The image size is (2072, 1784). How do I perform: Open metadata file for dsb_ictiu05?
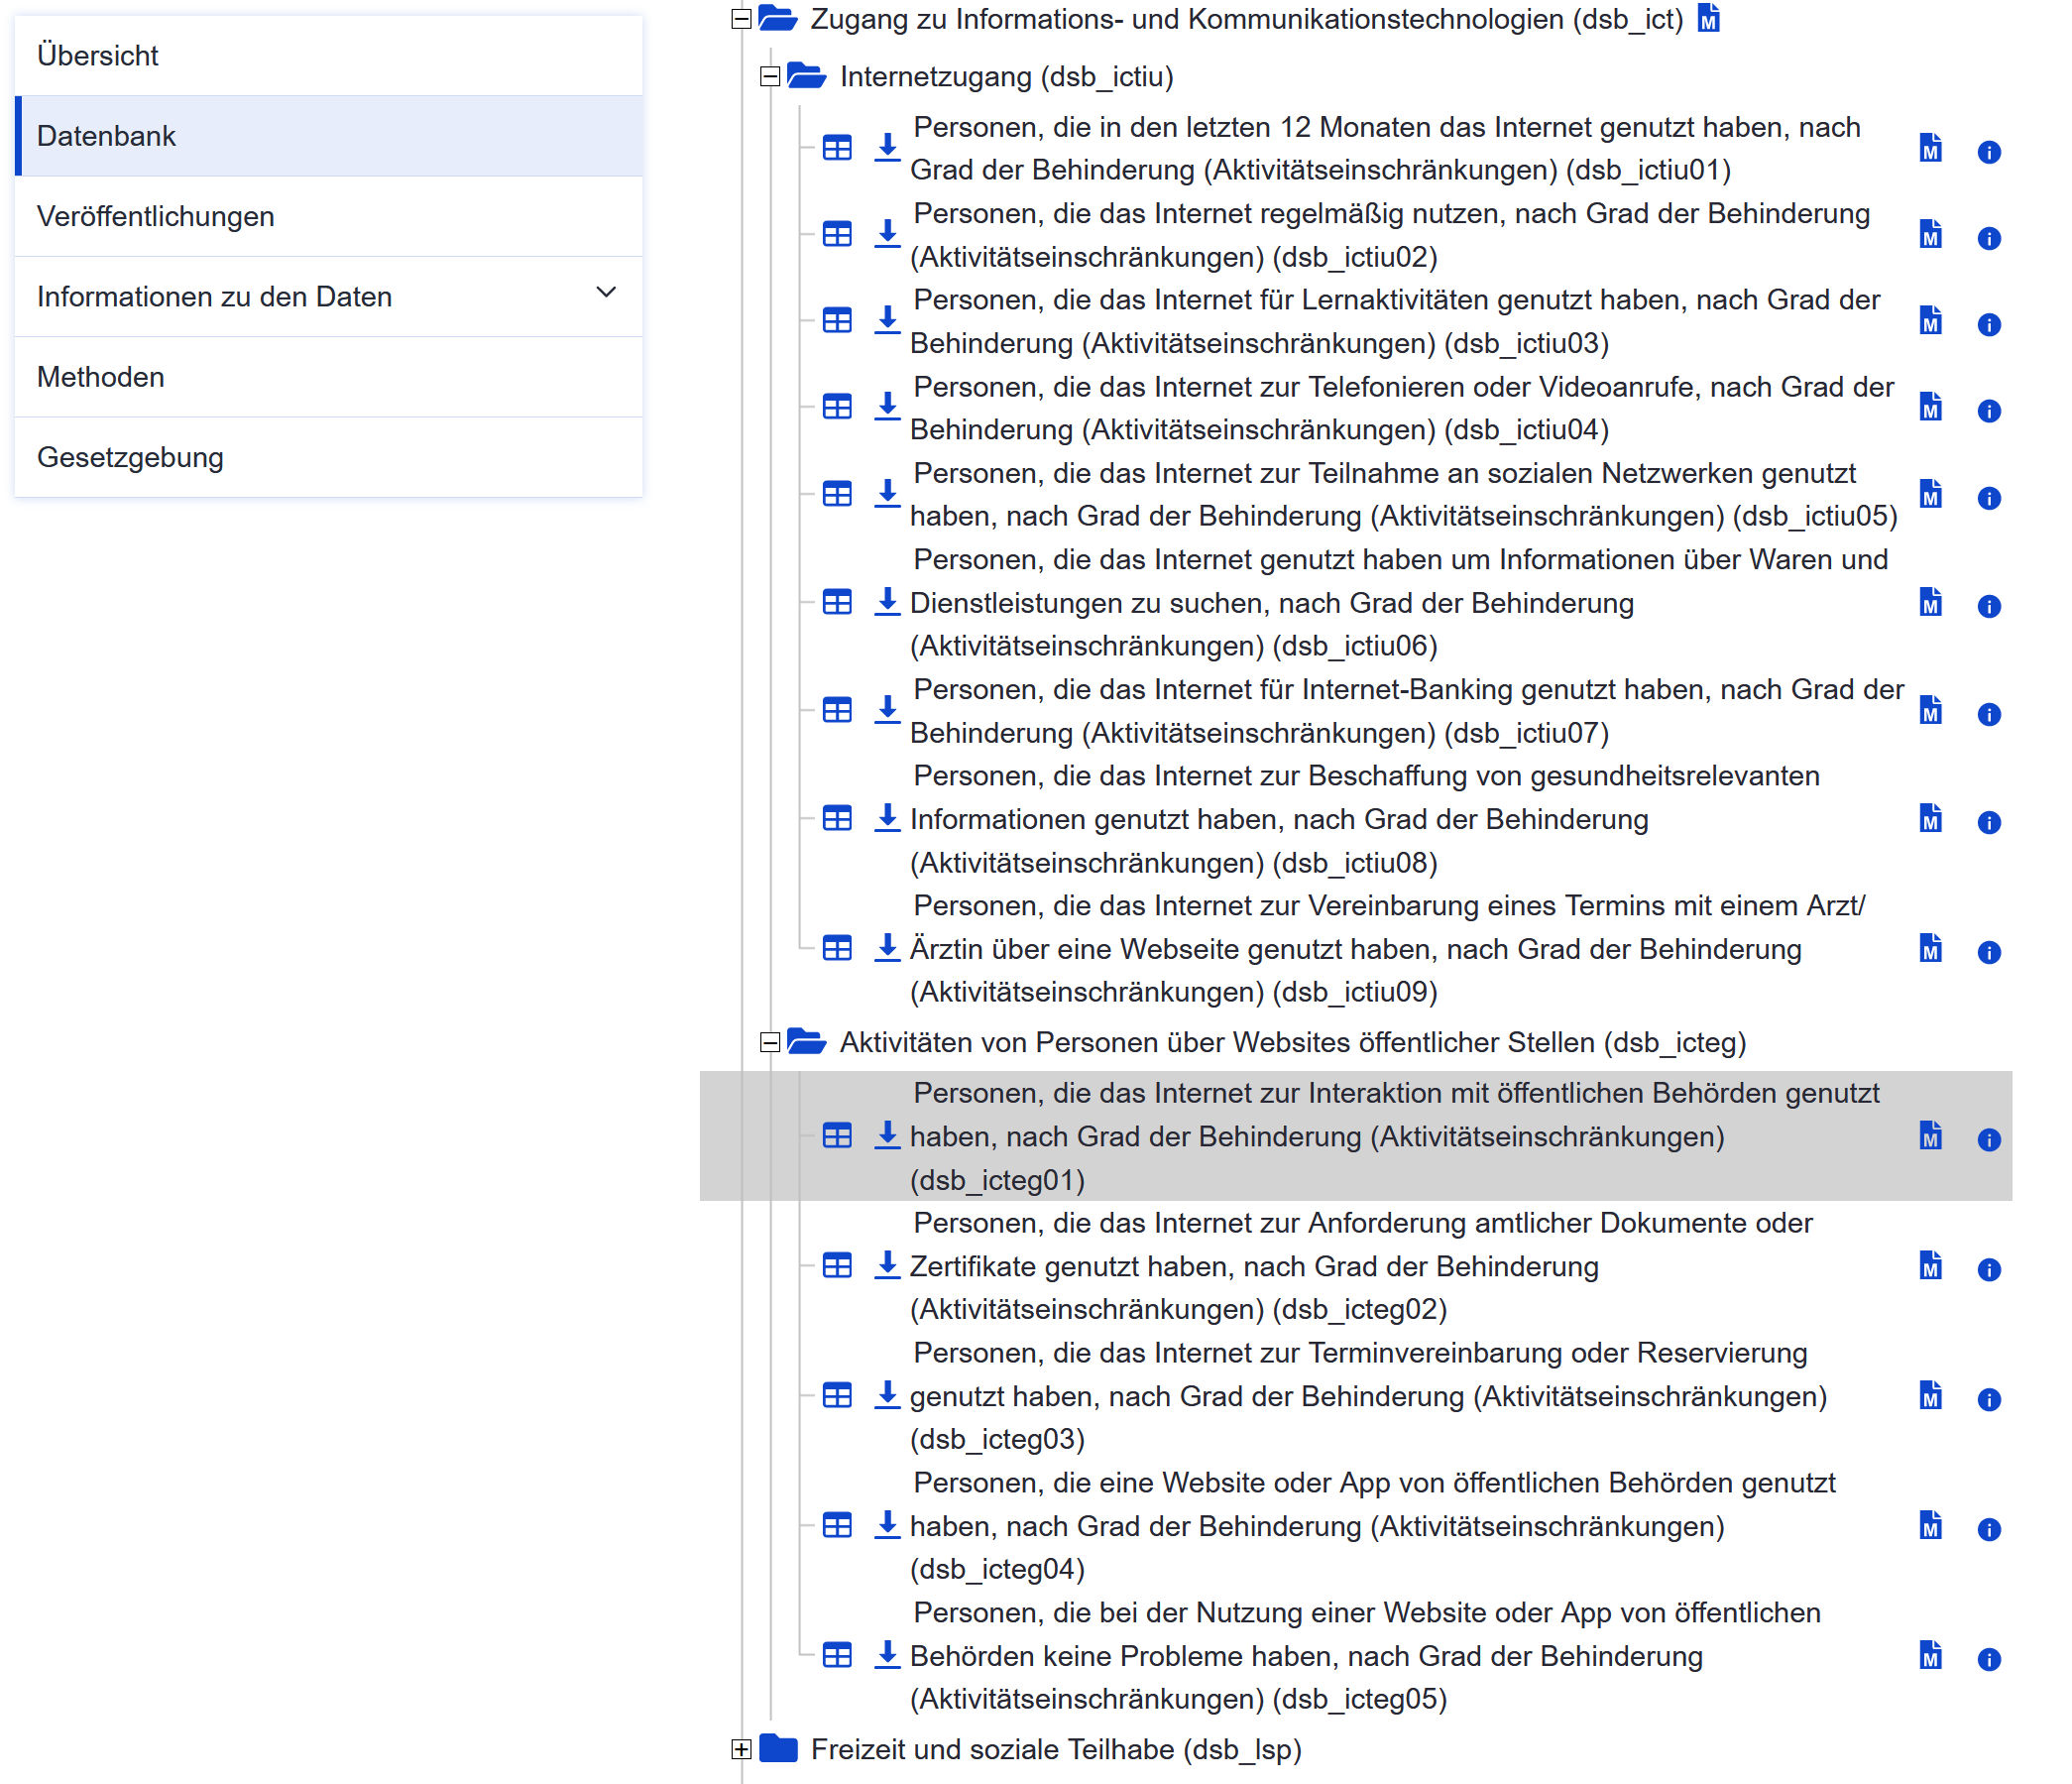click(x=1931, y=493)
